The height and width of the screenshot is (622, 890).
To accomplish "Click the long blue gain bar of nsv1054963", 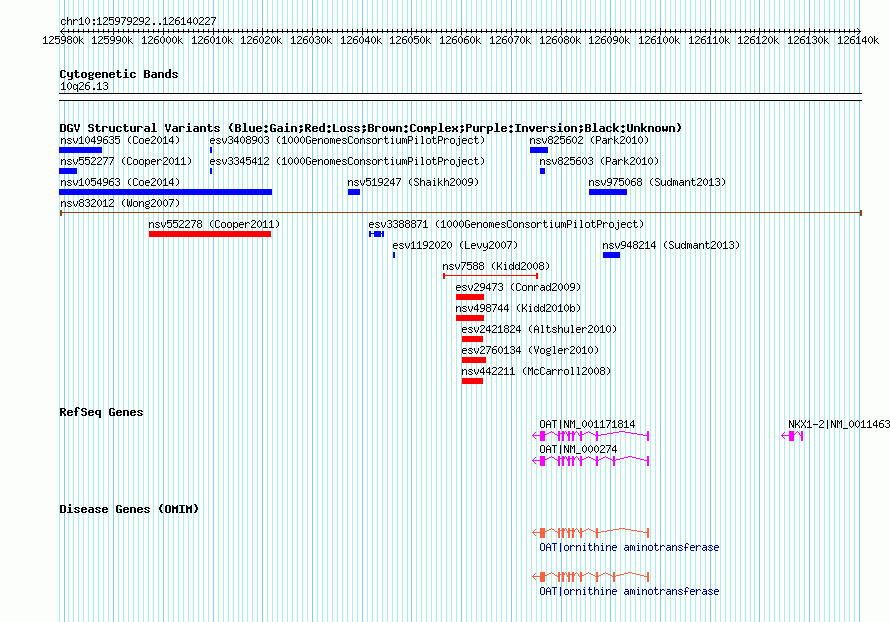I will point(166,192).
